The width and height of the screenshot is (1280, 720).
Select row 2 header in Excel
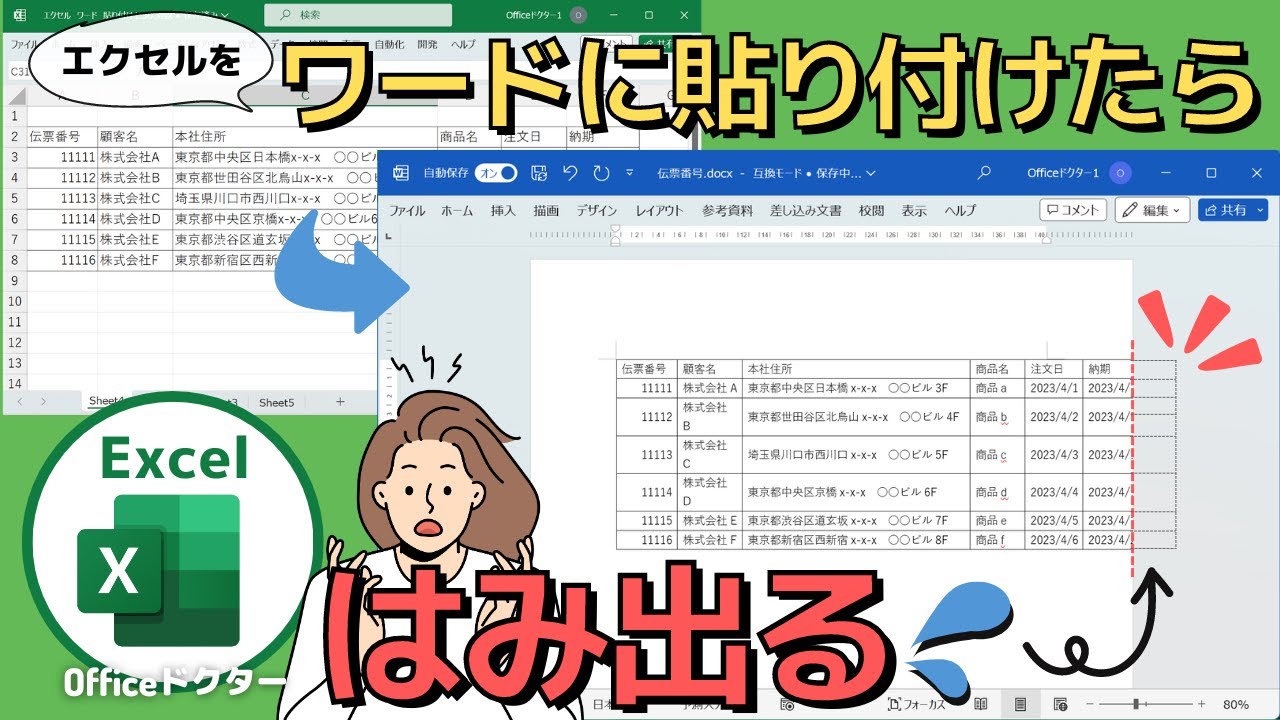[x=14, y=137]
